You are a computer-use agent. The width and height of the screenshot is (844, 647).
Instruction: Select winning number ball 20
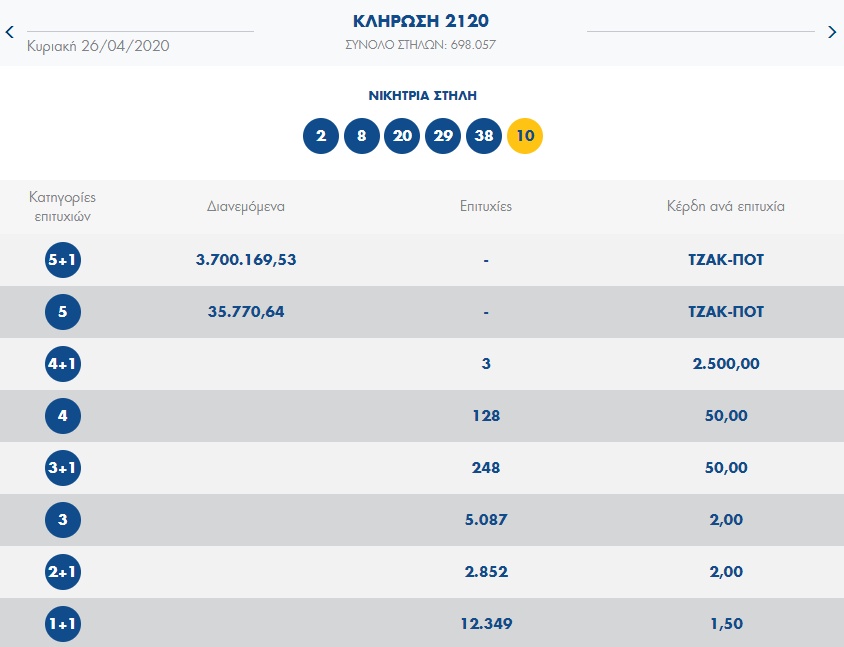pos(402,136)
